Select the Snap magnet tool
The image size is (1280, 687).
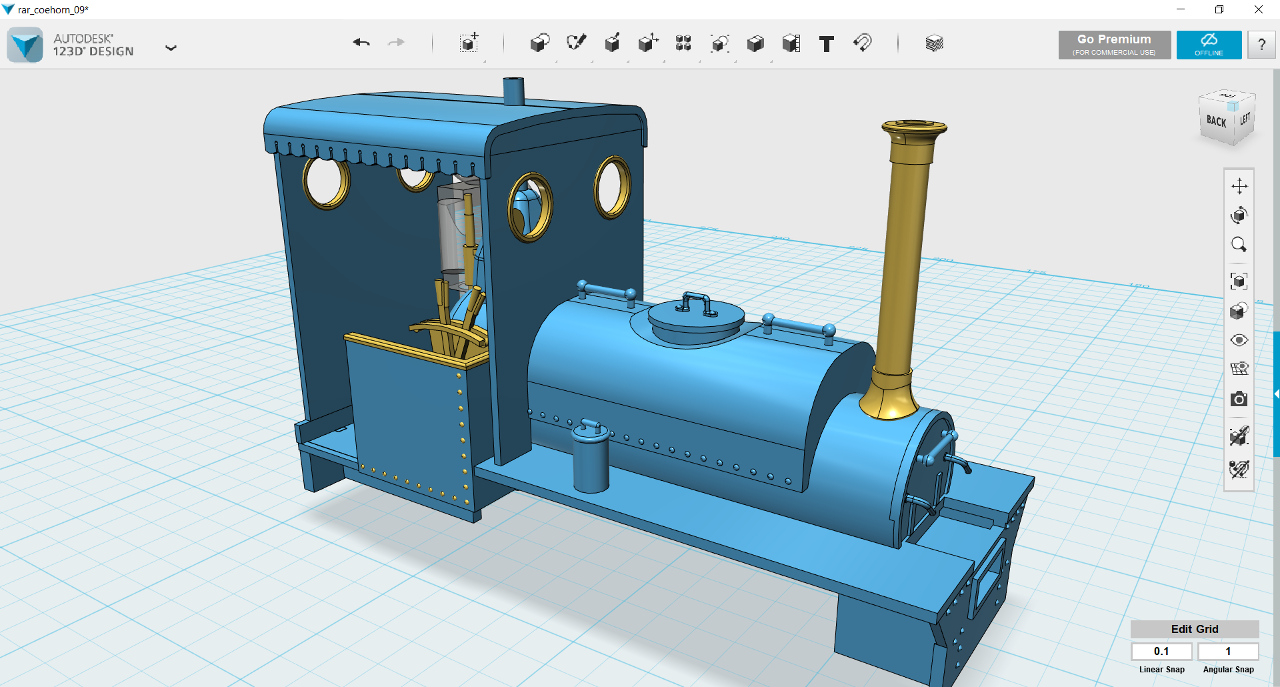click(862, 43)
